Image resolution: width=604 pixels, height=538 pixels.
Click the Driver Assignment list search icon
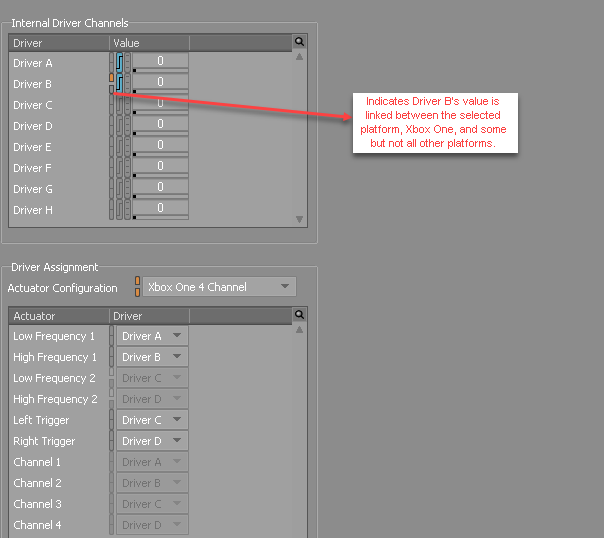[299, 315]
